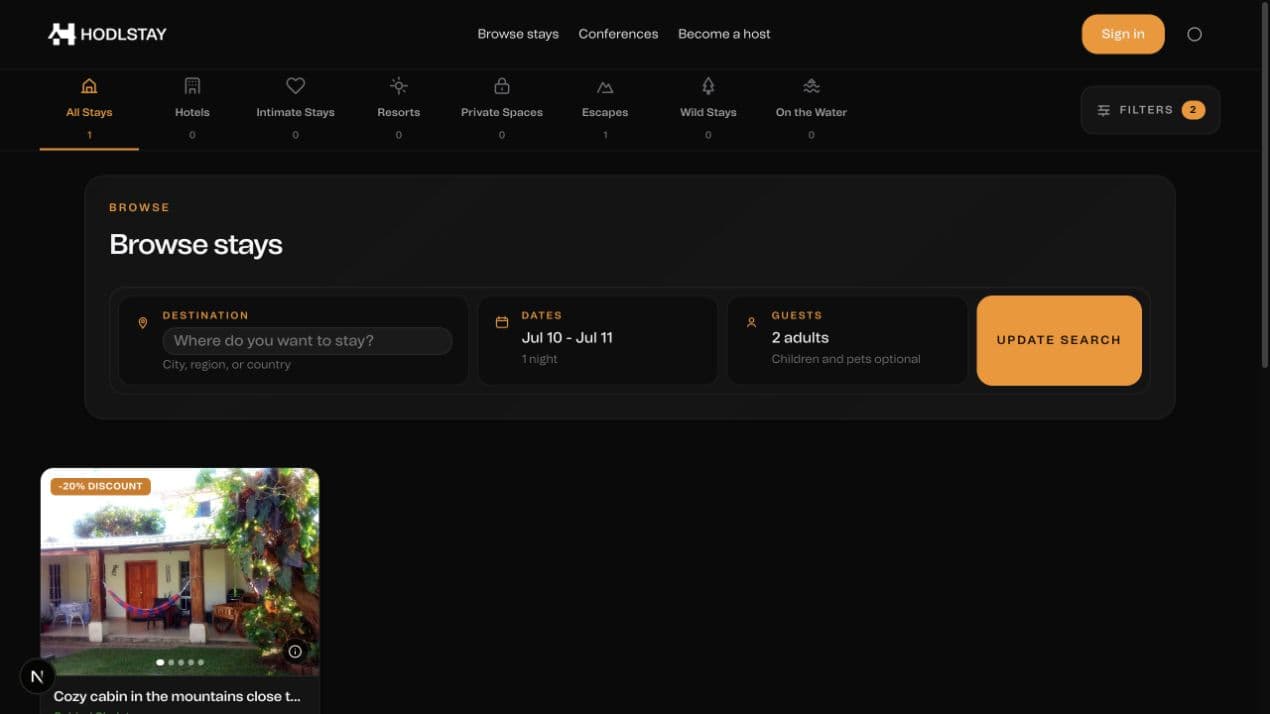Screen dimensions: 1270x714
Task: Click the location pin icon by Destination
Action: tap(143, 323)
